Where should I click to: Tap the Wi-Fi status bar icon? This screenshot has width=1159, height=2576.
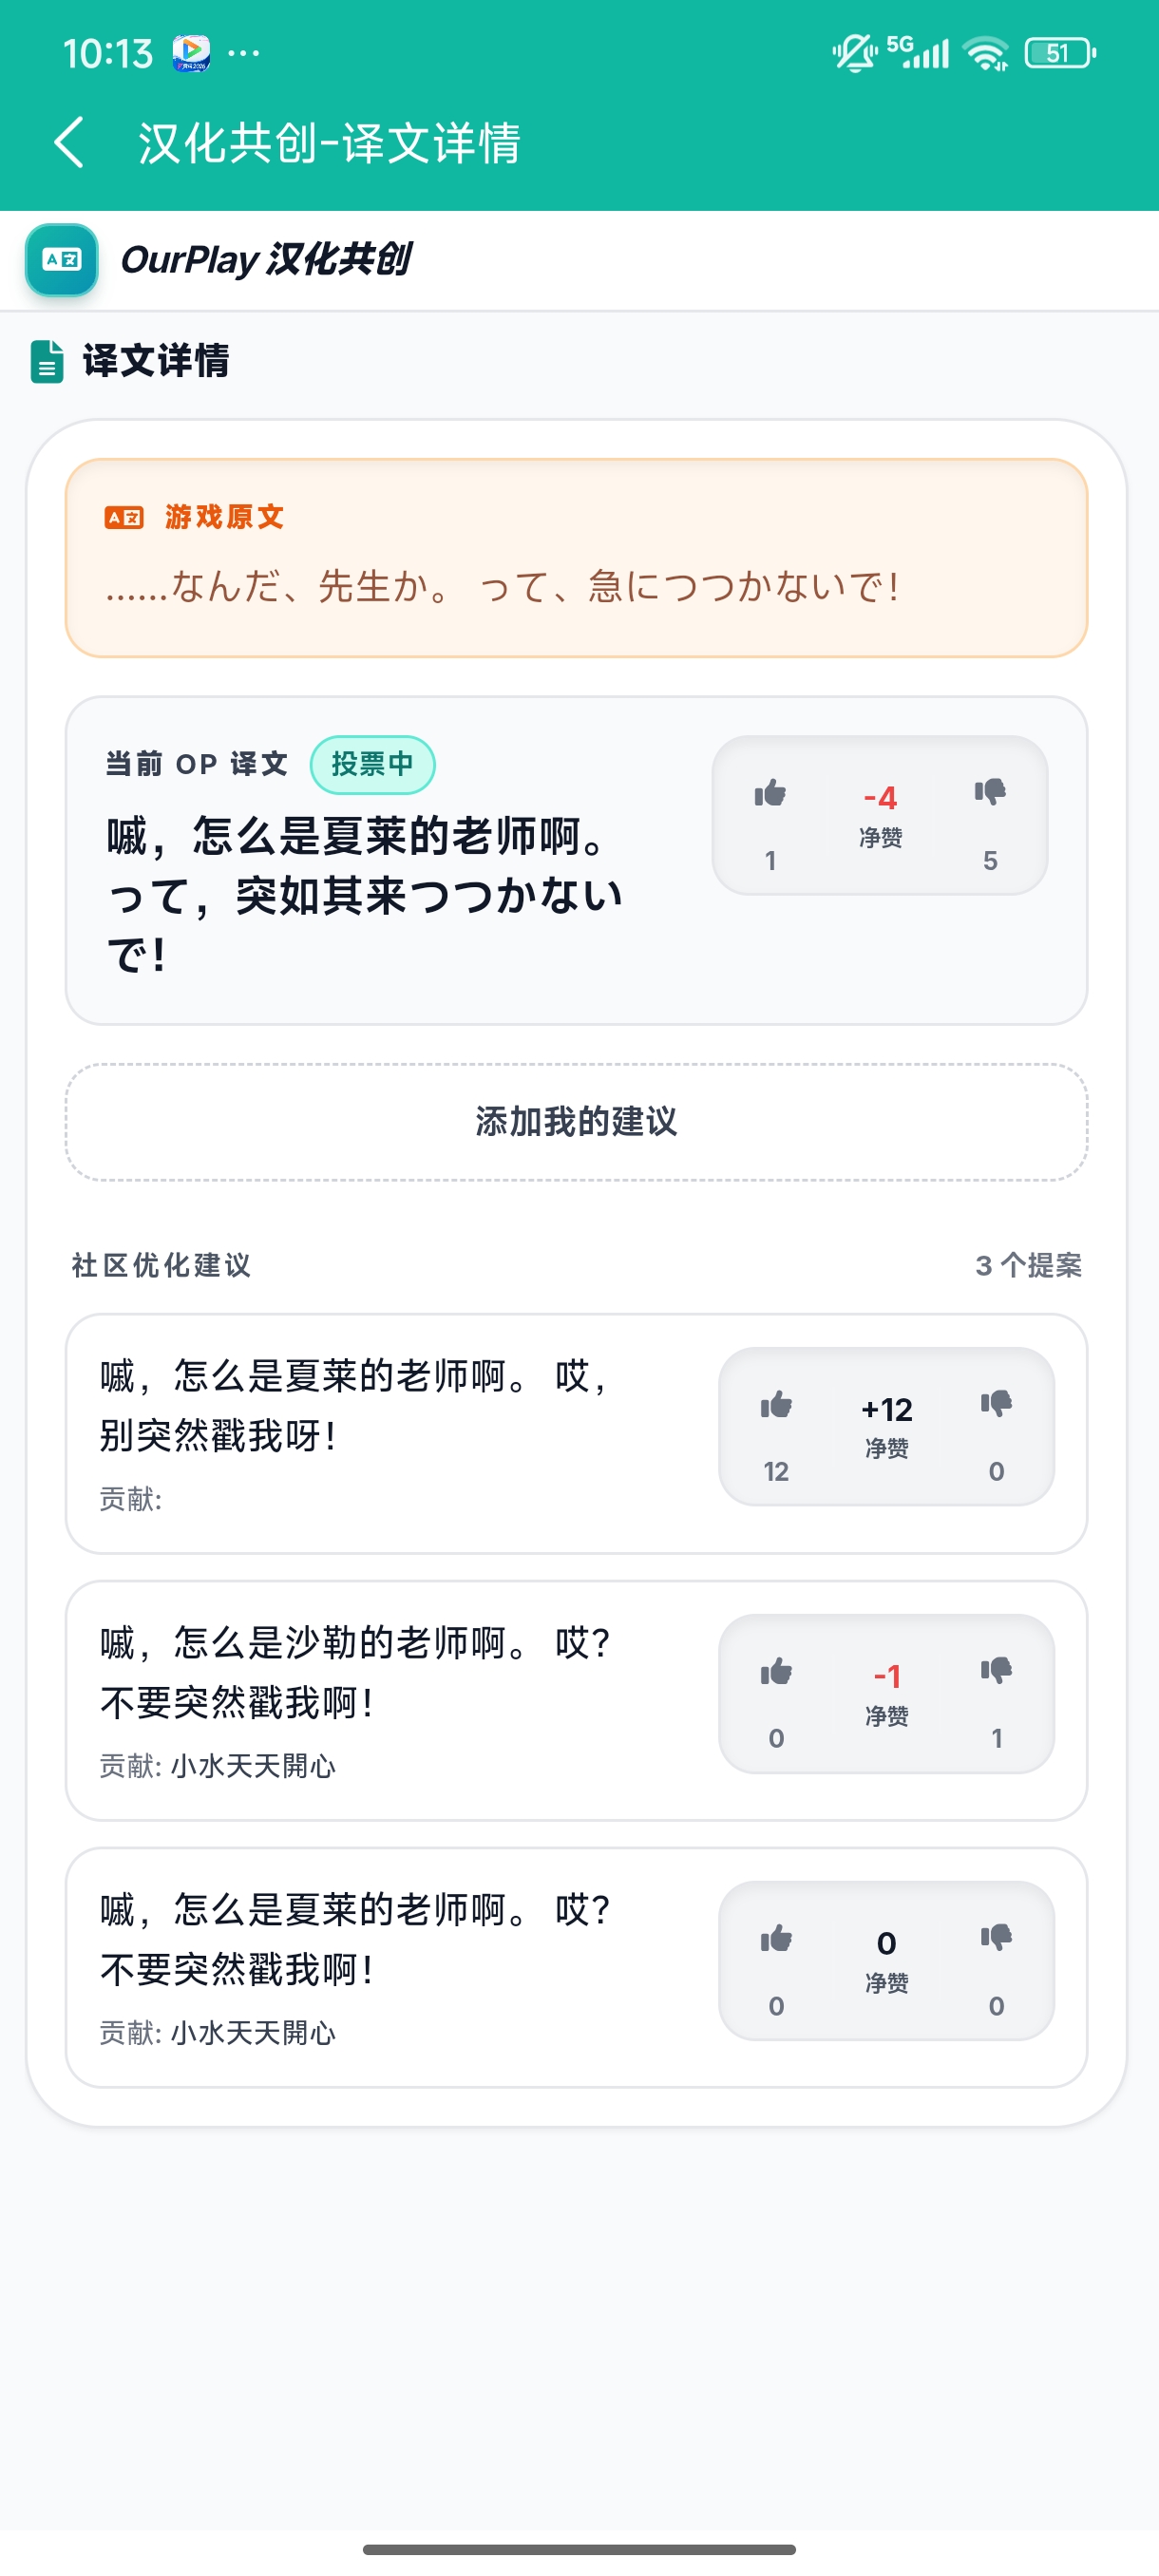(986, 53)
